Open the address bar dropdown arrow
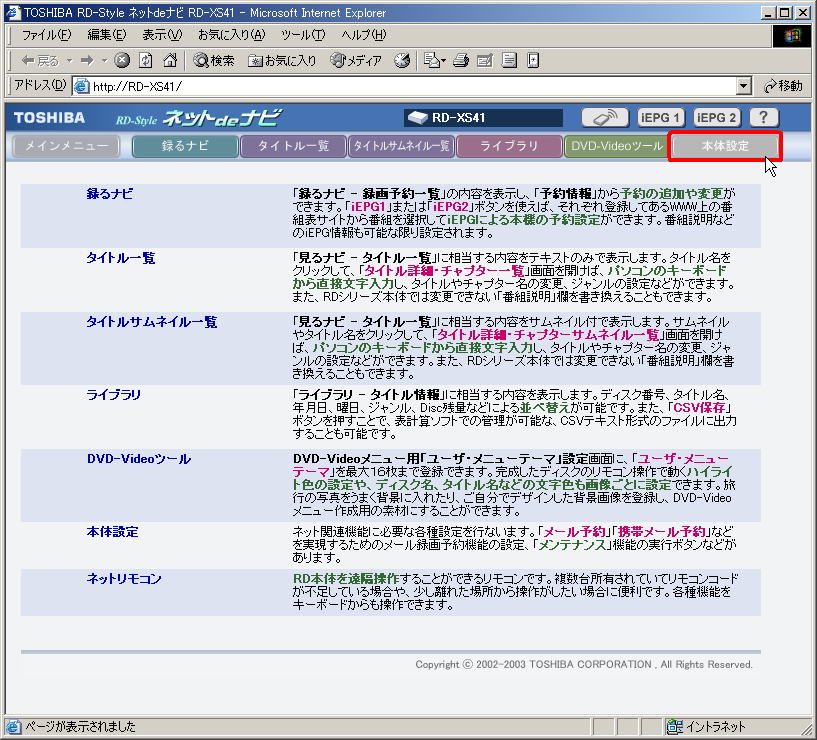817x740 pixels. tap(744, 86)
